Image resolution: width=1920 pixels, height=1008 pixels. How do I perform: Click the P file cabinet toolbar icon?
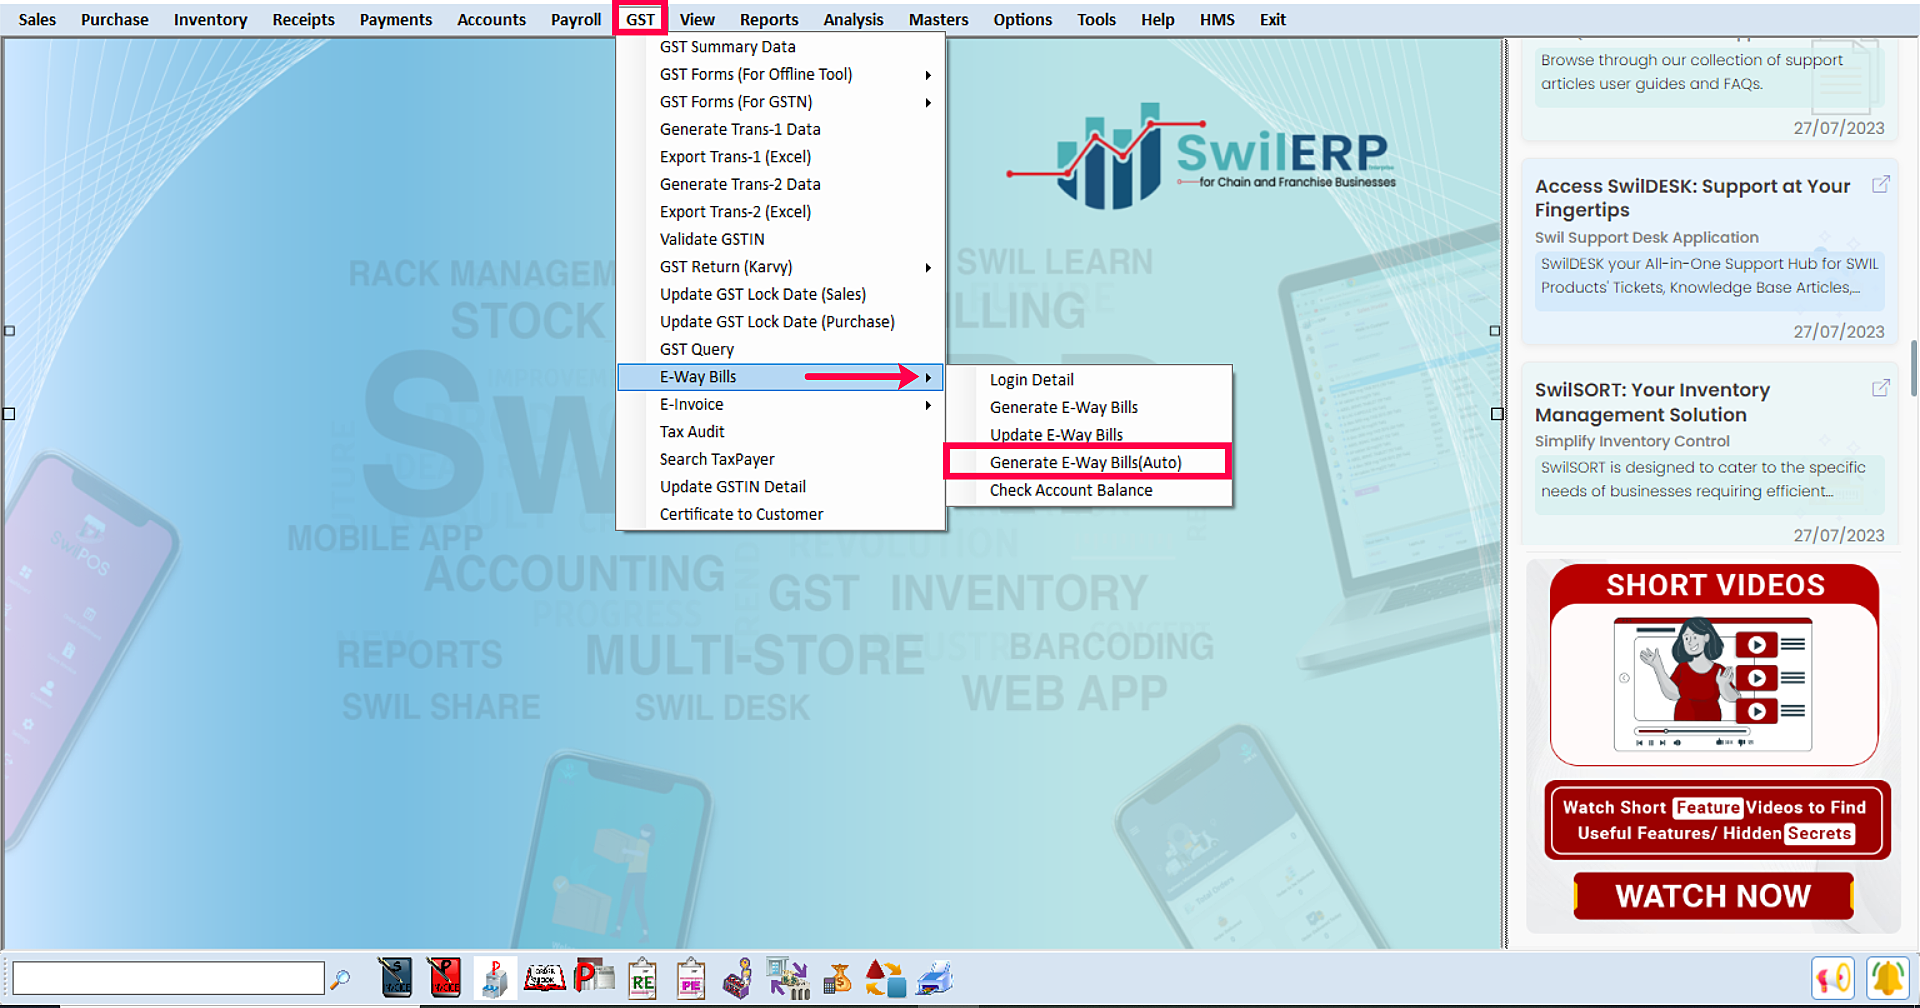494,978
